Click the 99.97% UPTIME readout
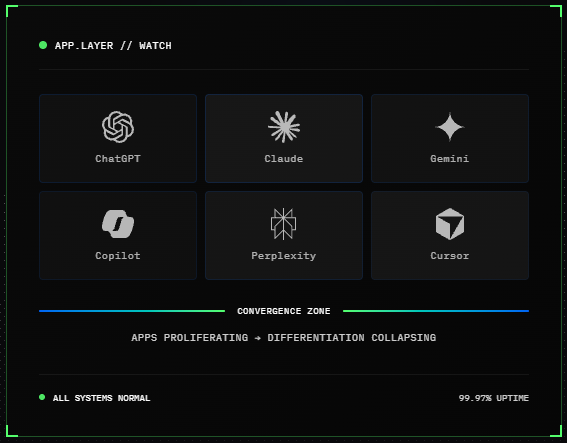Screen dimensions: 567x443 (494, 398)
